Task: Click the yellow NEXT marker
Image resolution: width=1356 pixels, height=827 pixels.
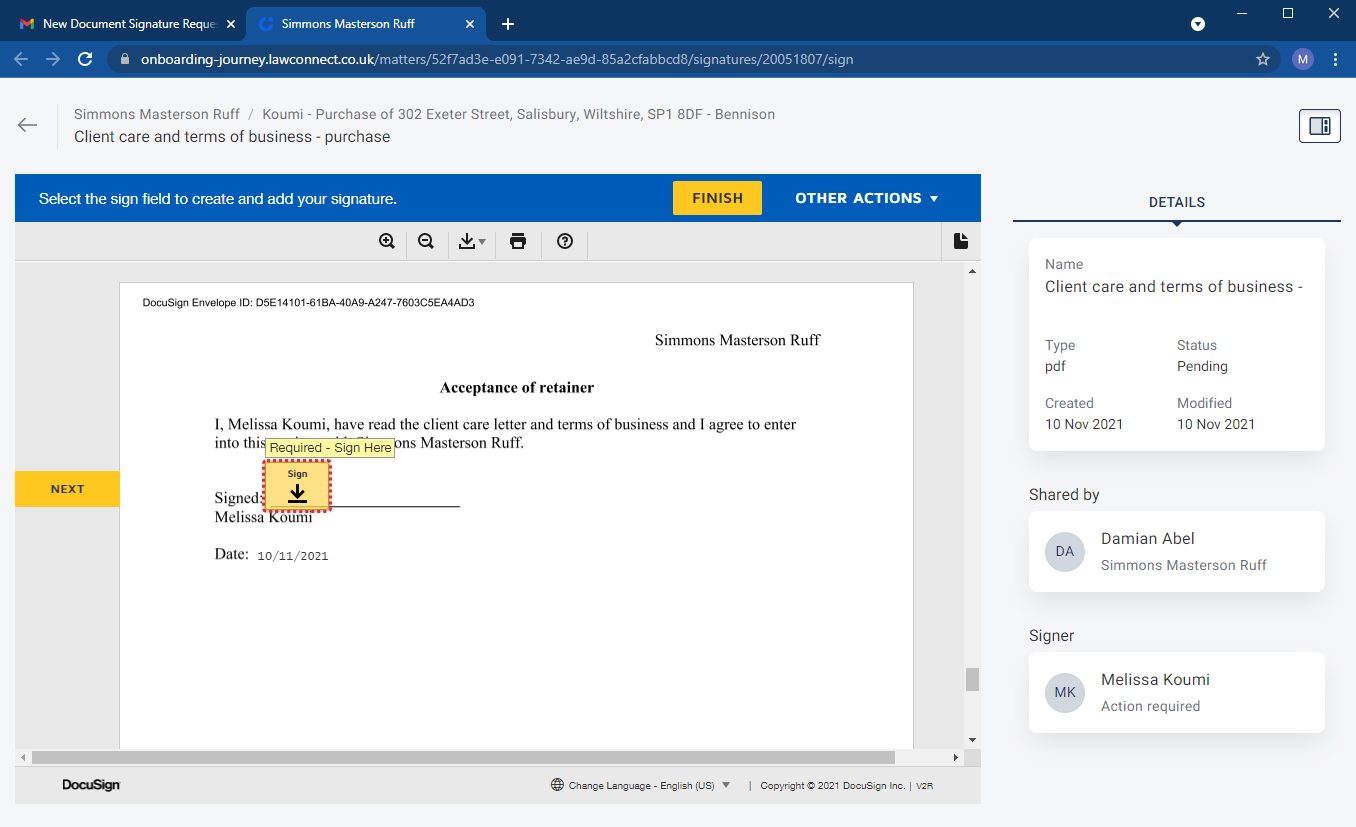Action: click(66, 488)
